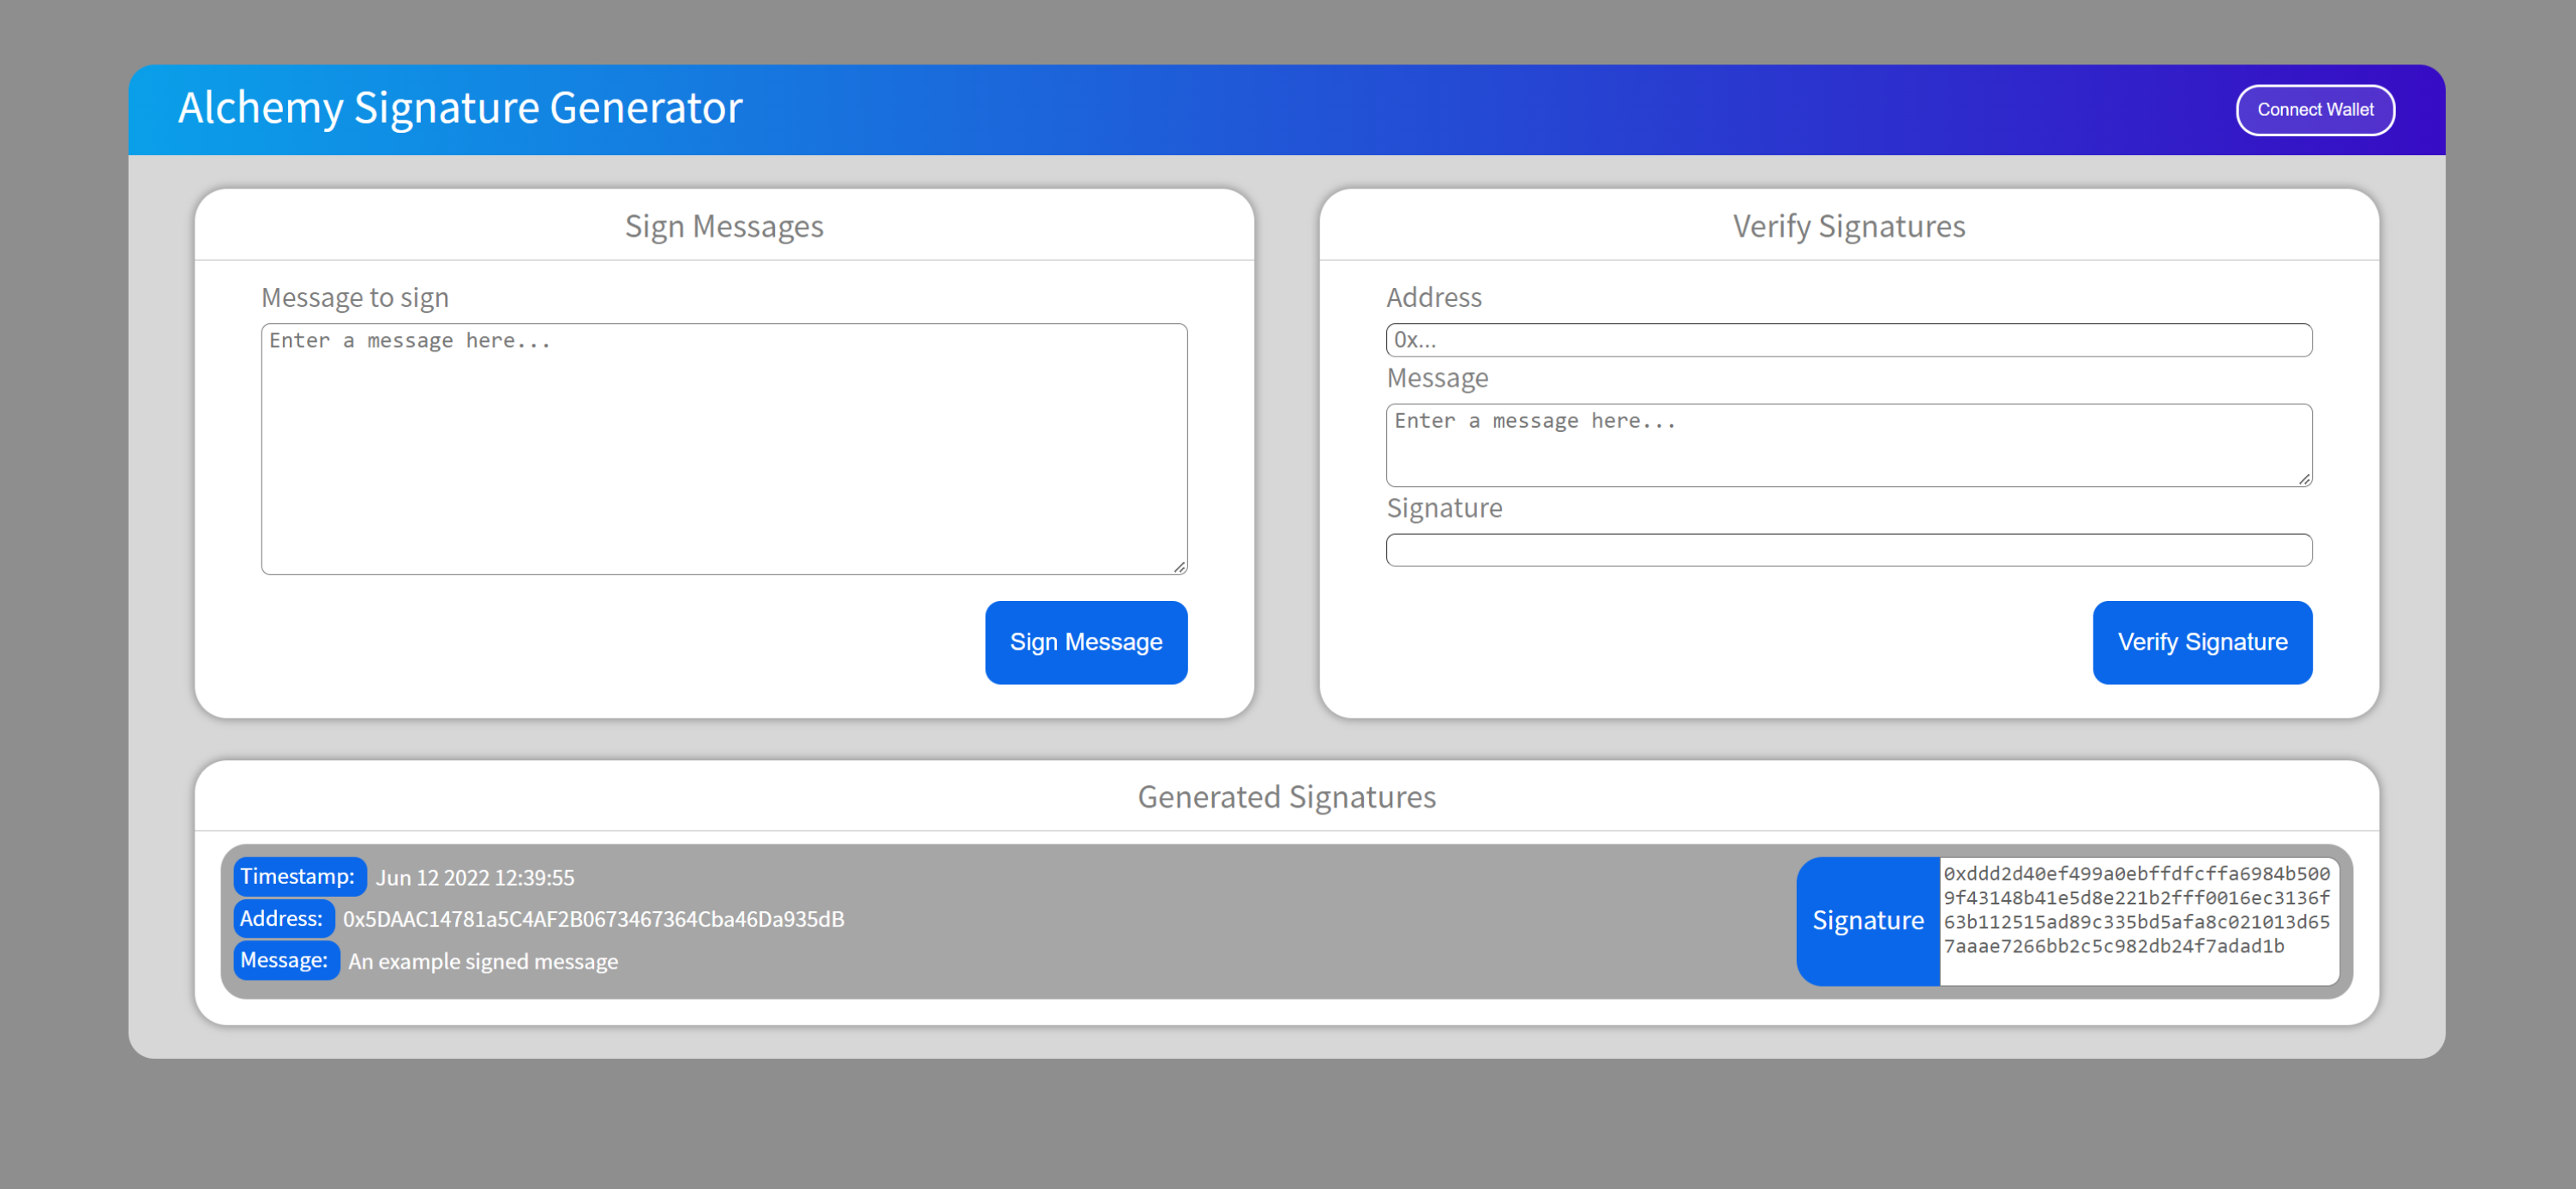The width and height of the screenshot is (2576, 1189).
Task: Click the Jun 12 2022 12:39:55 timestamp value
Action: coord(475,877)
